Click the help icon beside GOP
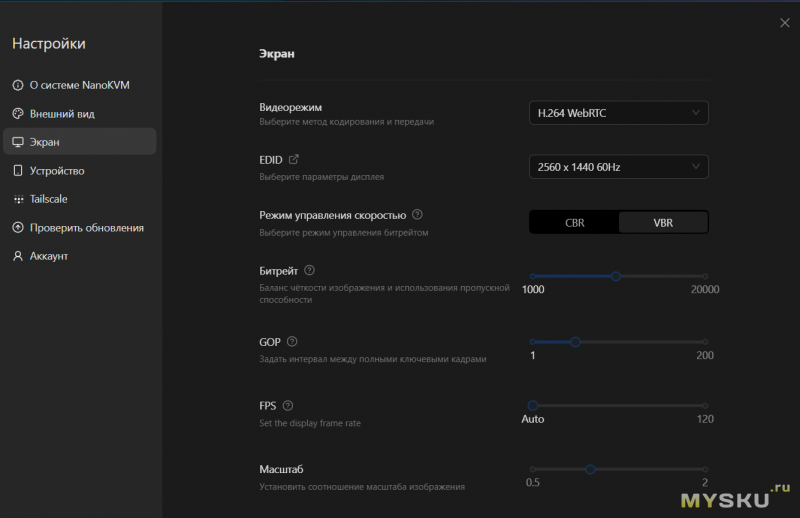800x518 pixels. (x=292, y=342)
